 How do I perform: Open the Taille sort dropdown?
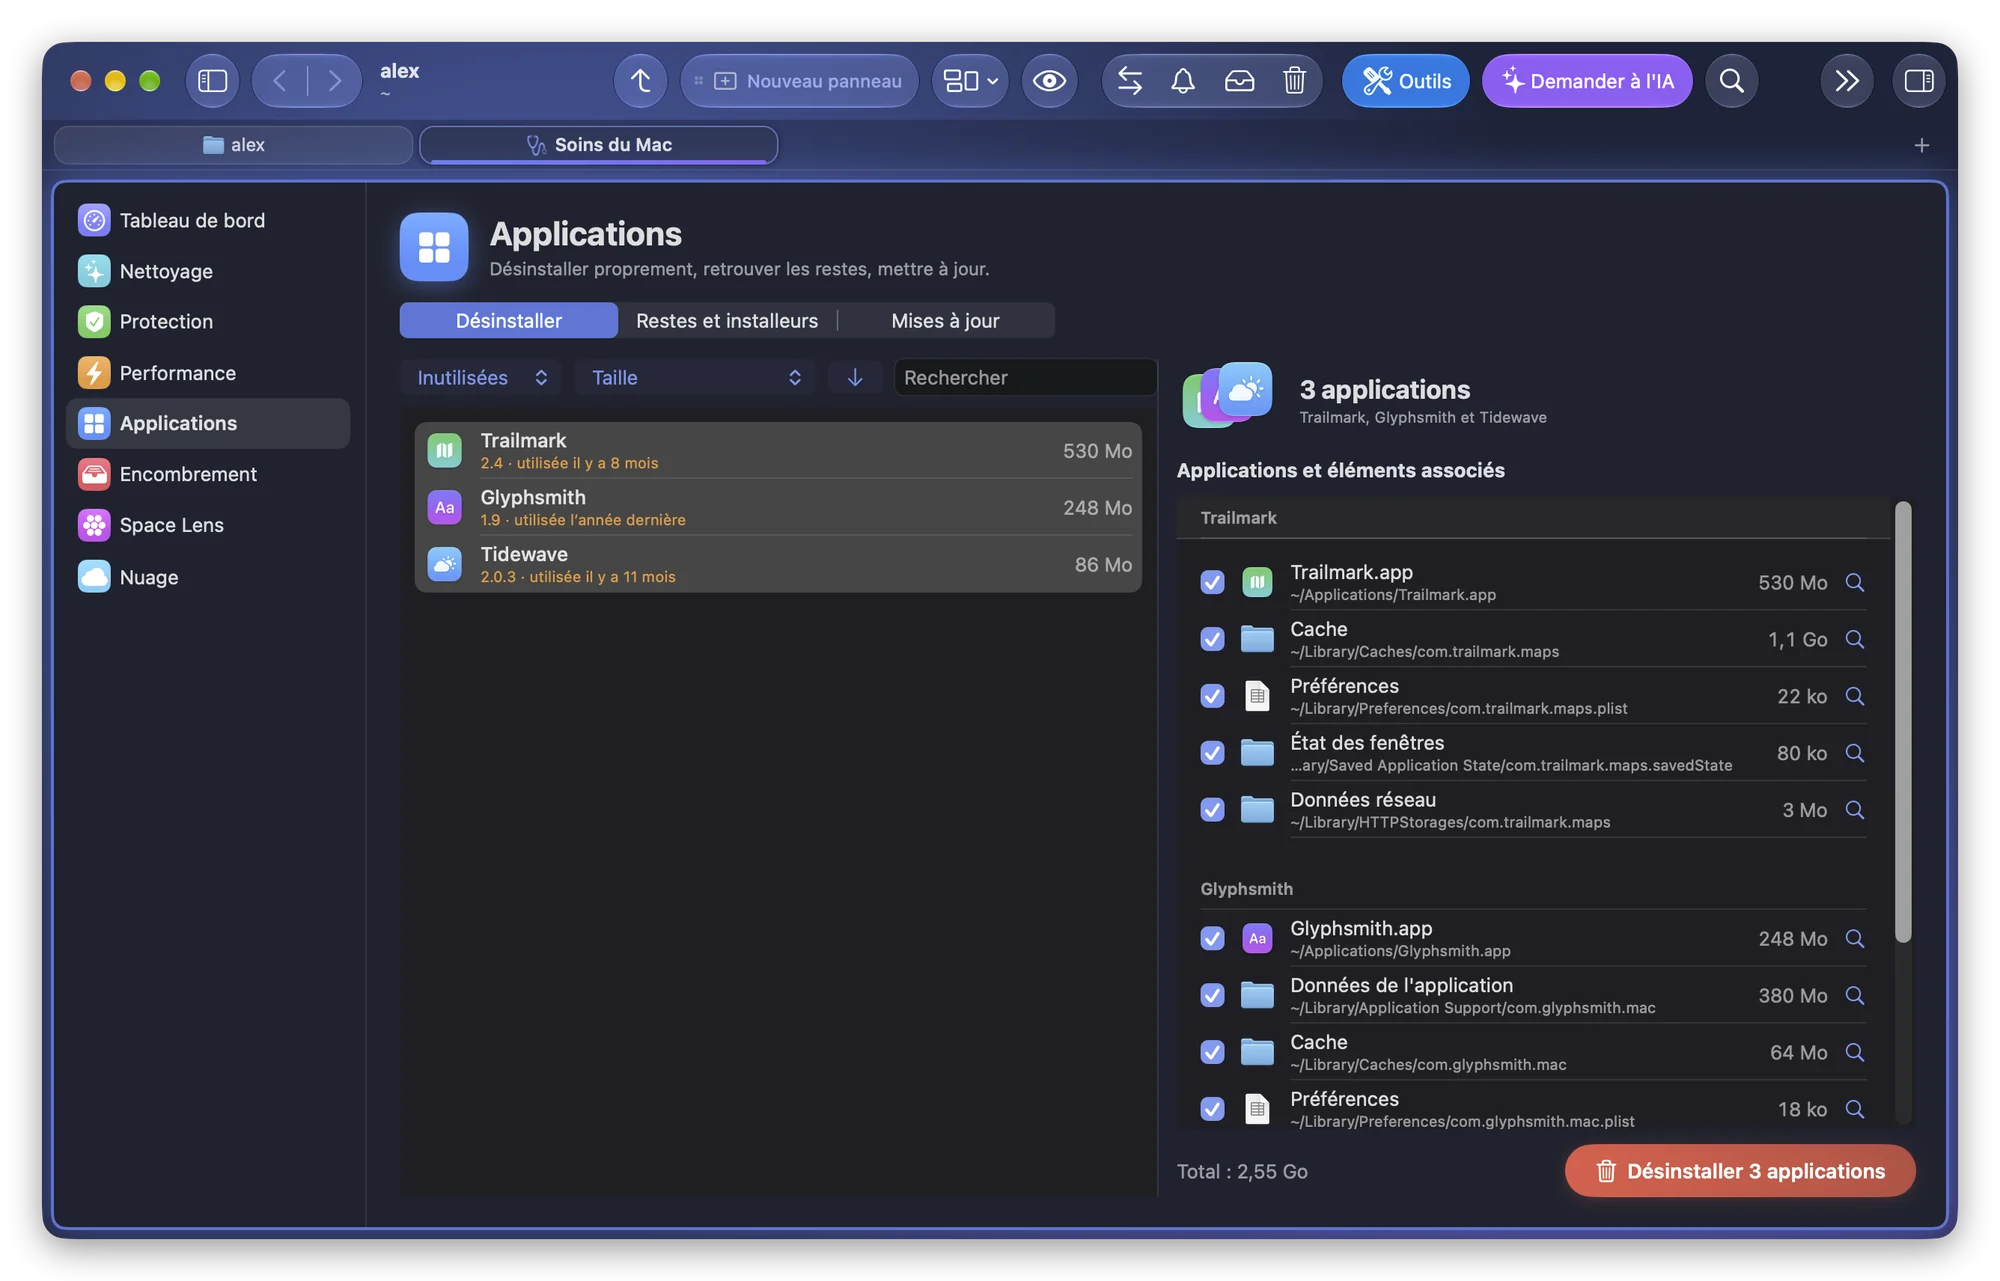pos(695,377)
